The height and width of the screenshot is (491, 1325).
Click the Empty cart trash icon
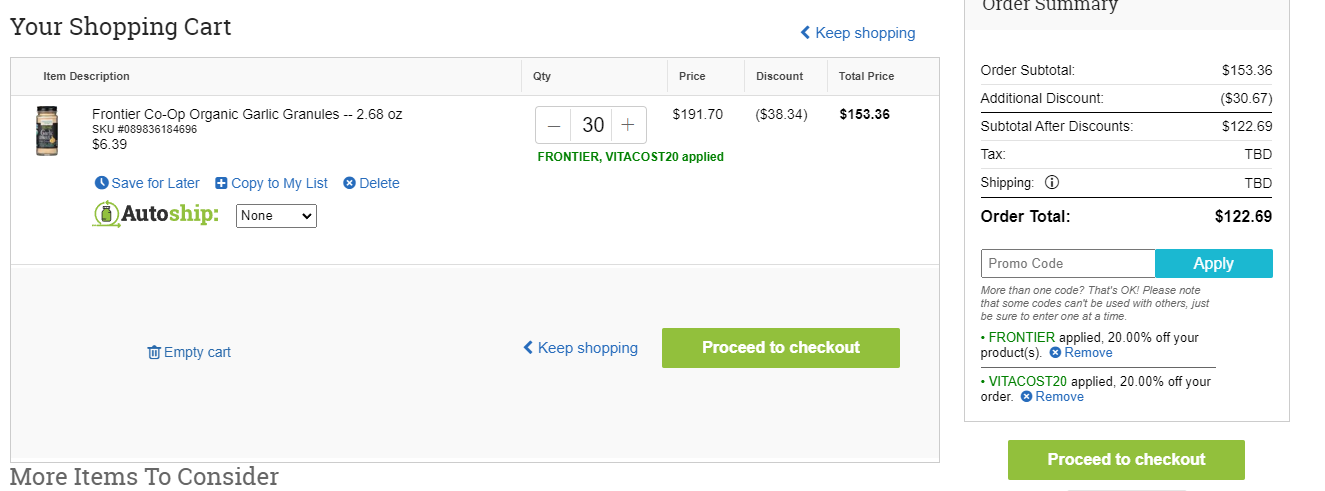point(154,352)
